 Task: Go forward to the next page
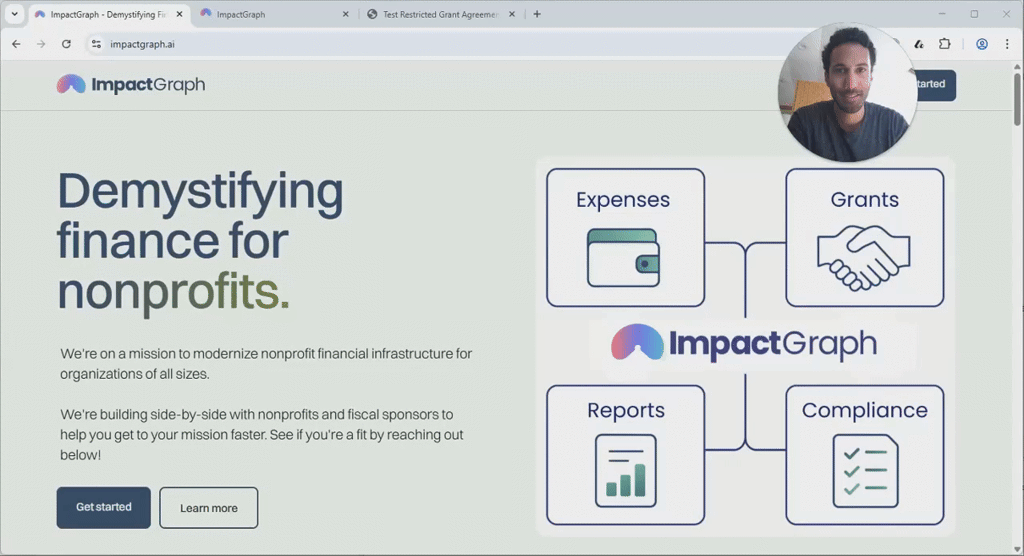[41, 44]
